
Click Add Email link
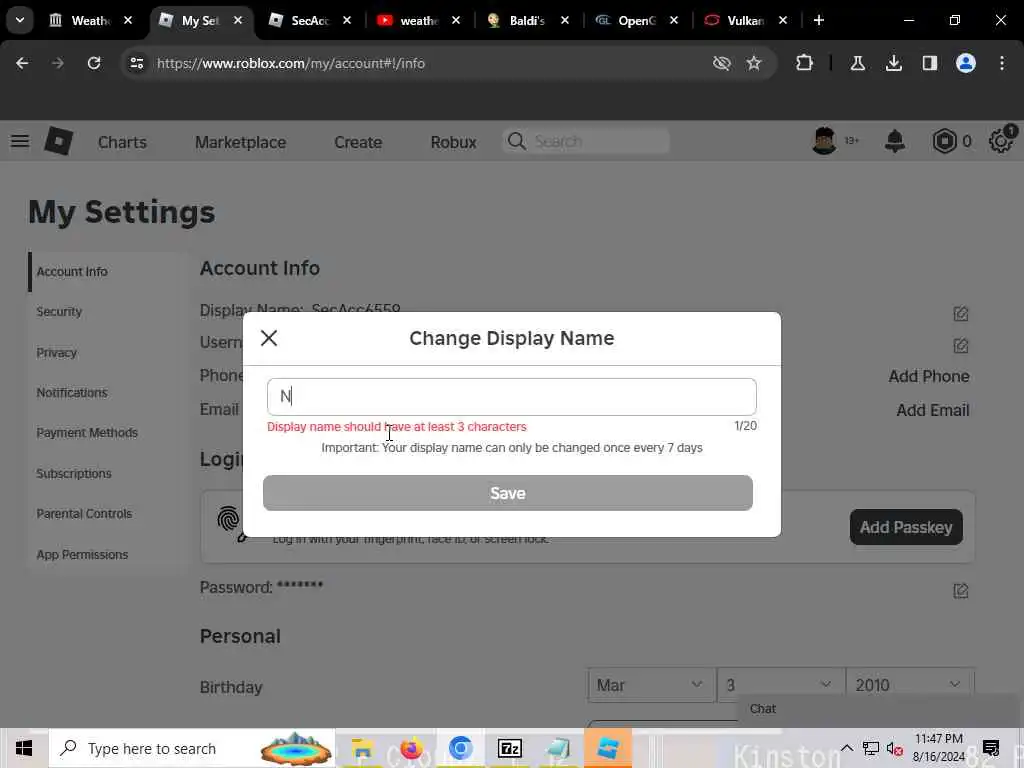pos(933,410)
